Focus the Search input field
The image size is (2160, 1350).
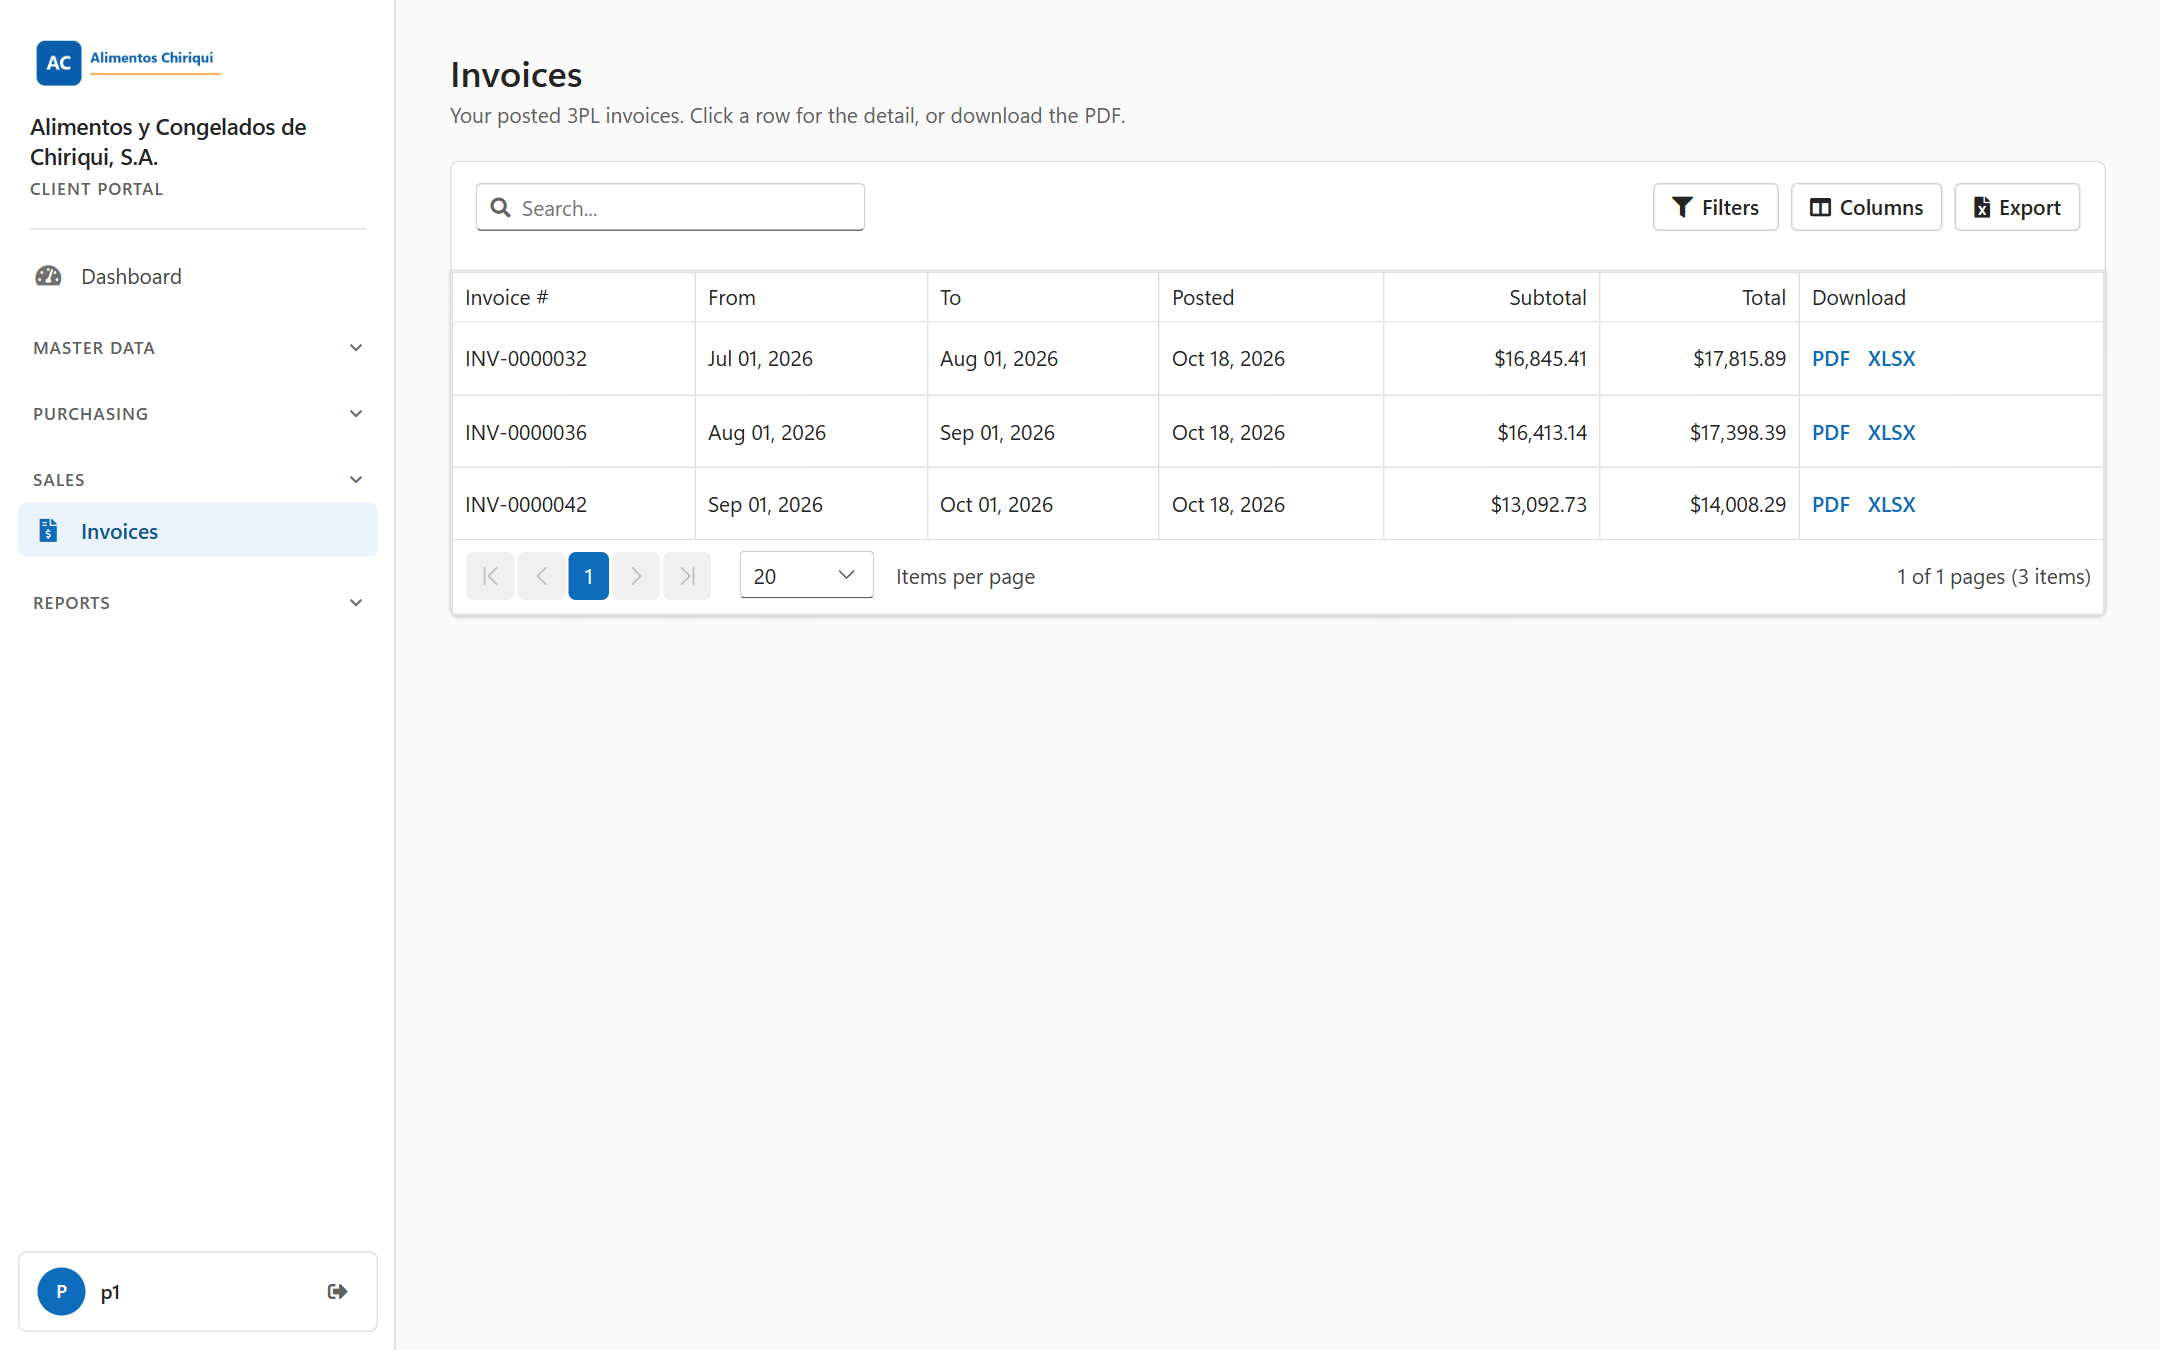(670, 207)
